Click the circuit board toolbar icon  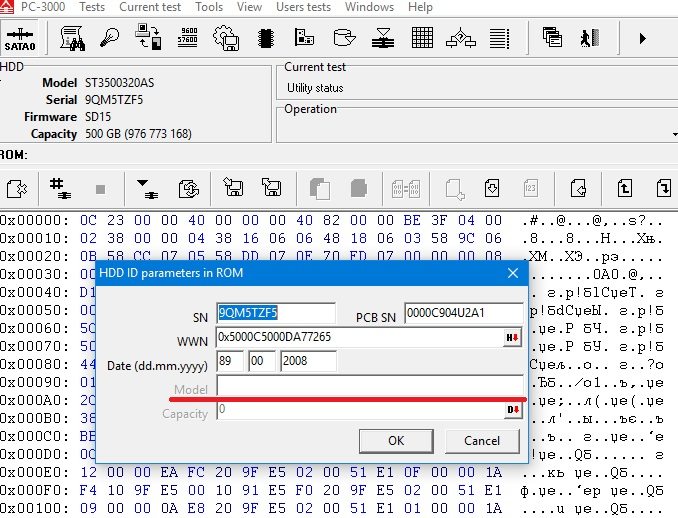tap(304, 37)
